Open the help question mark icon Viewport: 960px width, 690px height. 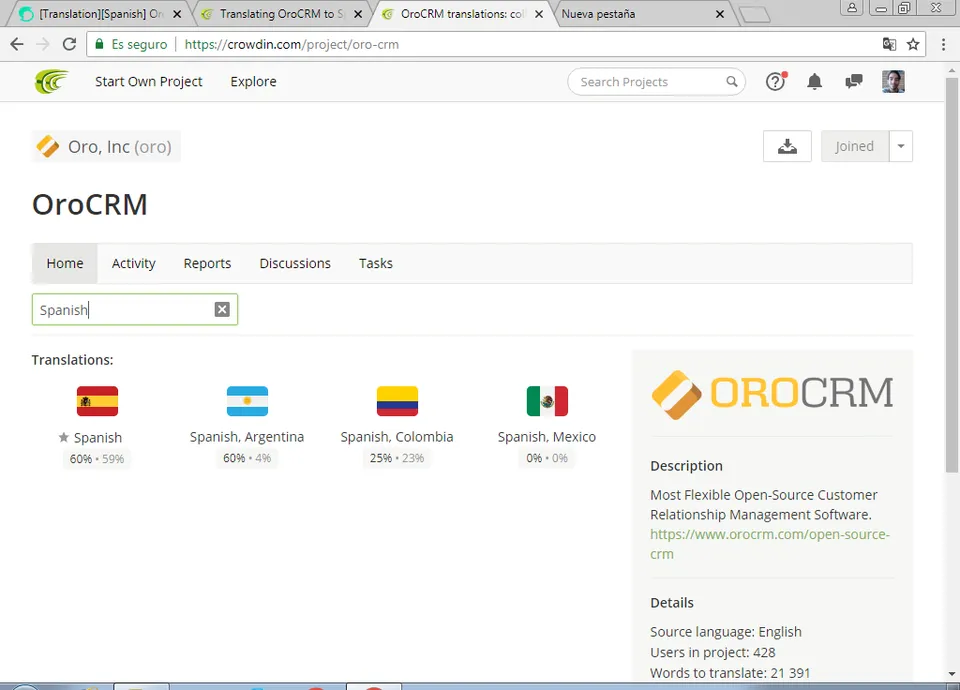[x=776, y=81]
